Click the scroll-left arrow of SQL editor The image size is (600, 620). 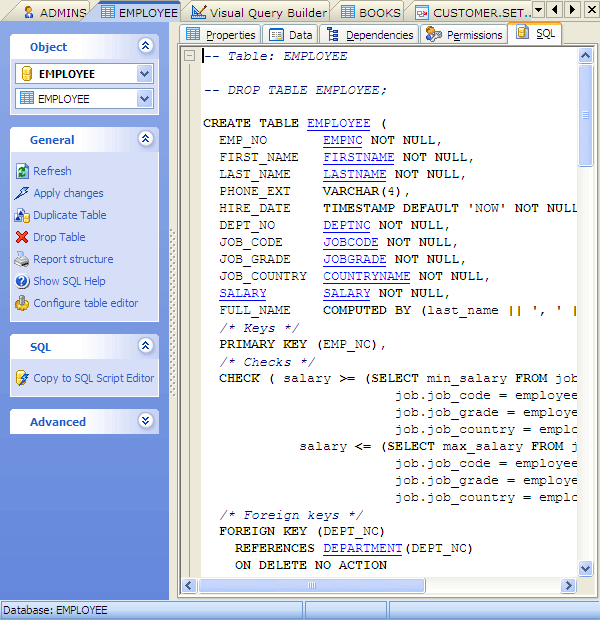click(189, 586)
